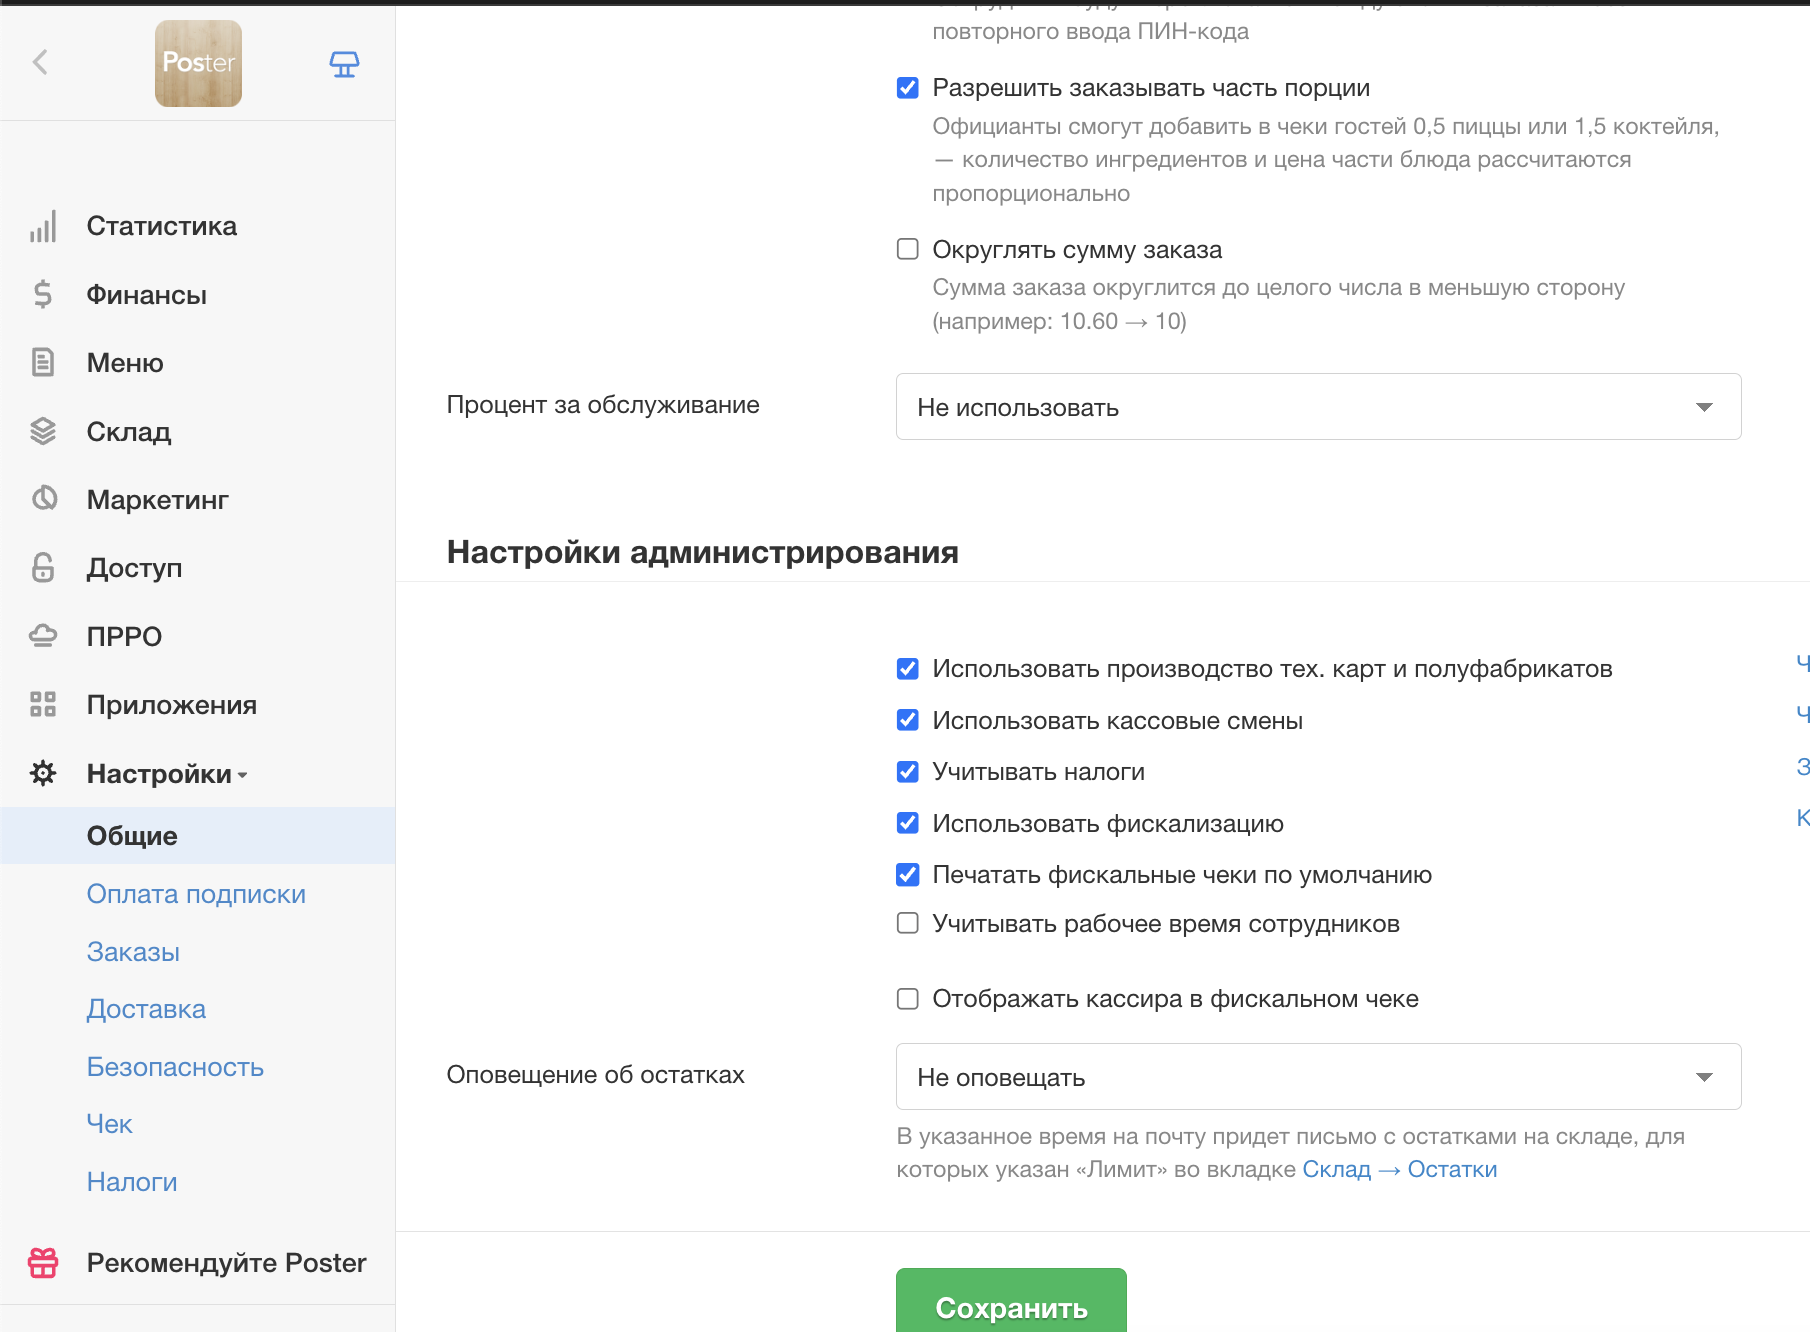Go to the Оплата подписки submenu item
1810x1332 pixels.
pos(196,894)
